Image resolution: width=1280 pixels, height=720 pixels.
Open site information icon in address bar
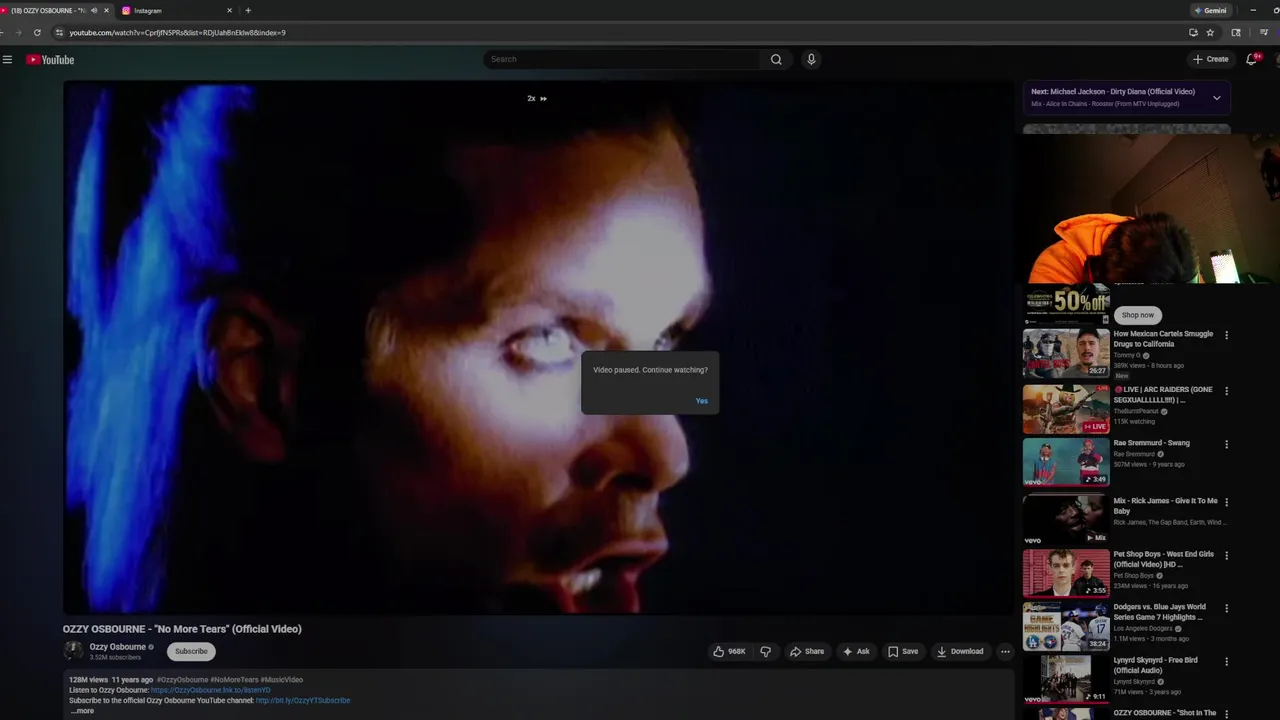(59, 32)
